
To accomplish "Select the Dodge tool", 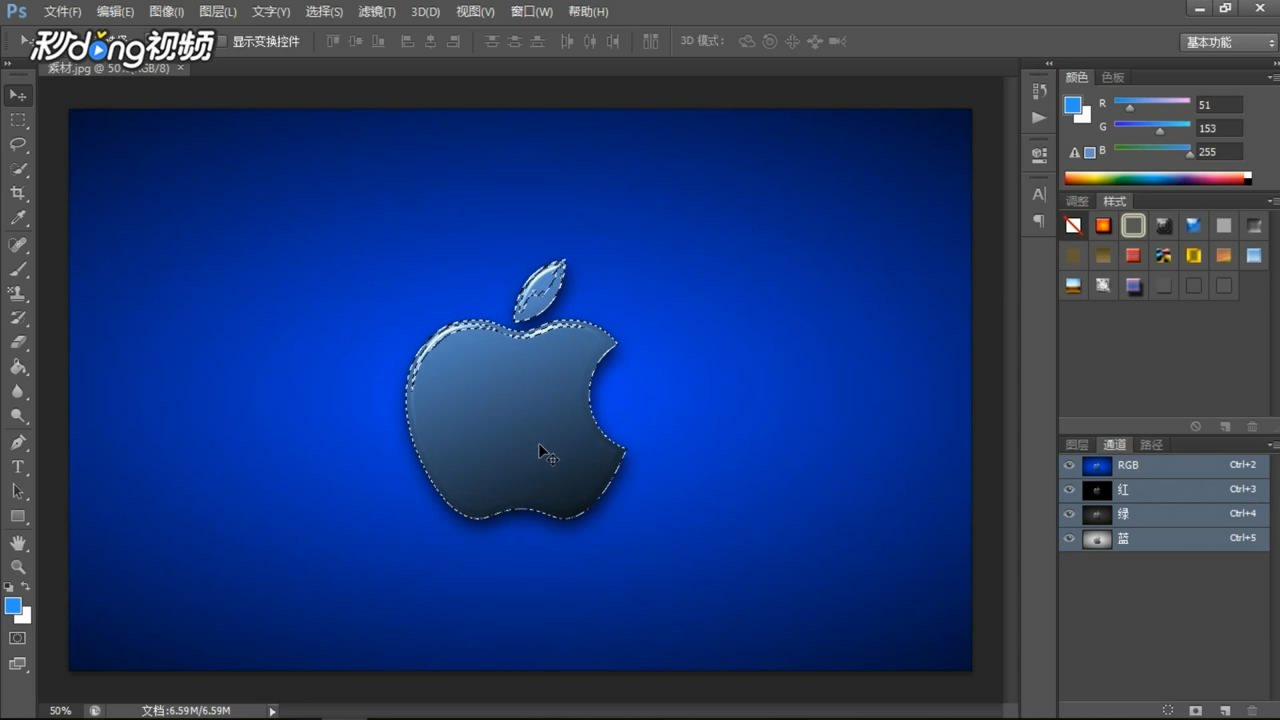I will pyautogui.click(x=18, y=416).
